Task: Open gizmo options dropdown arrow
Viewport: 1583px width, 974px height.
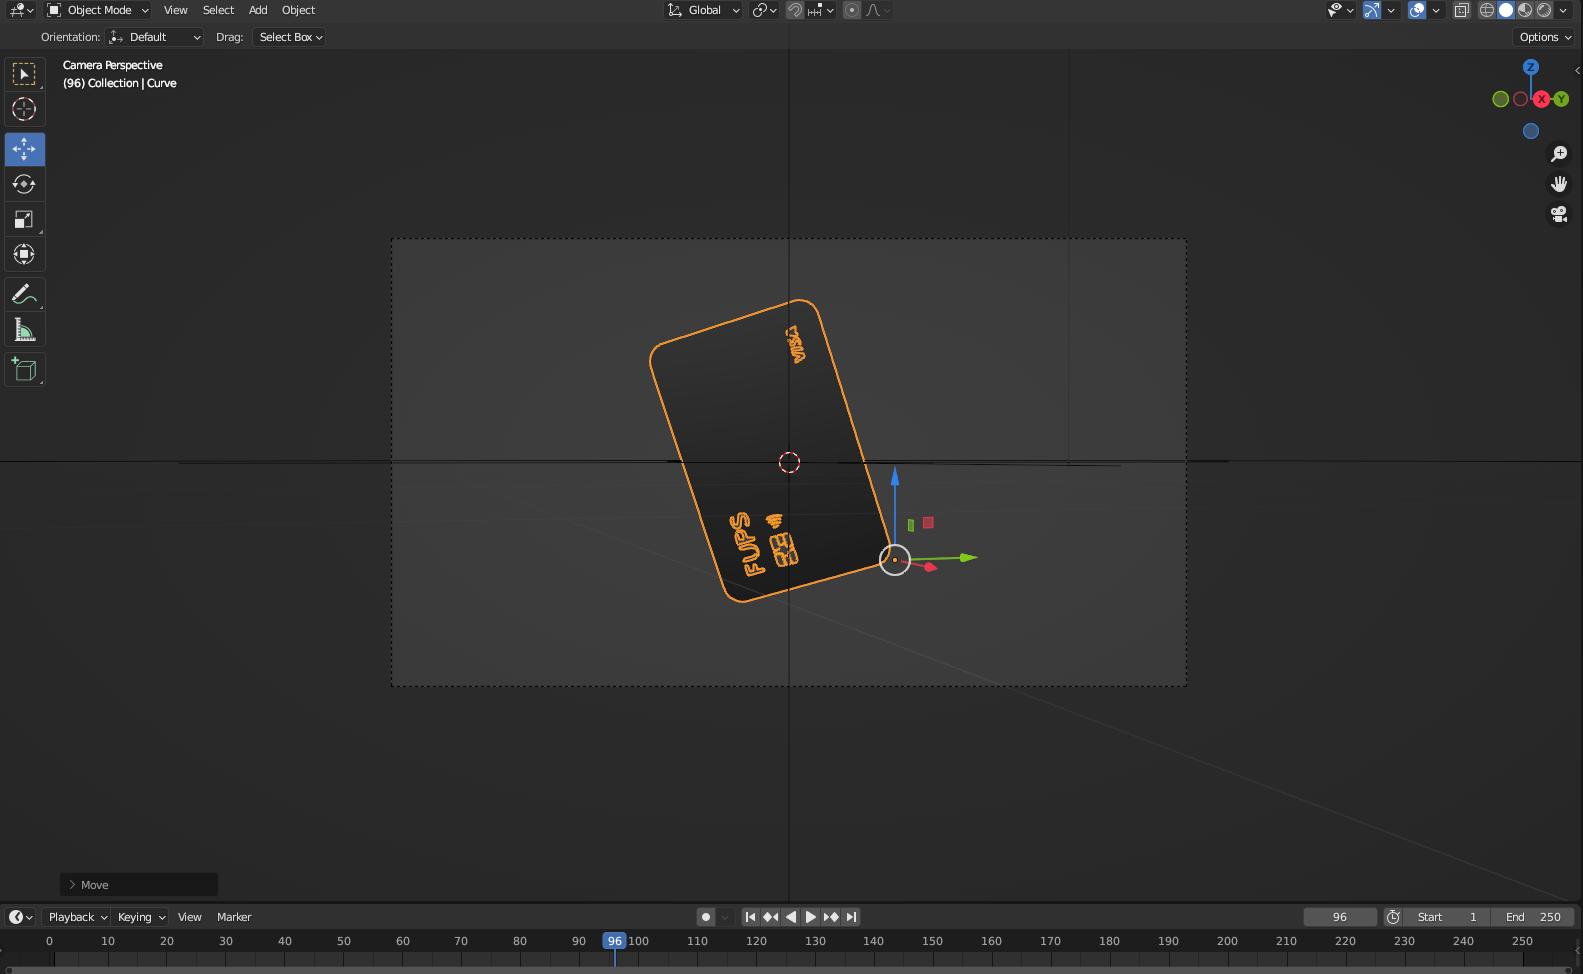Action: pyautogui.click(x=1391, y=10)
